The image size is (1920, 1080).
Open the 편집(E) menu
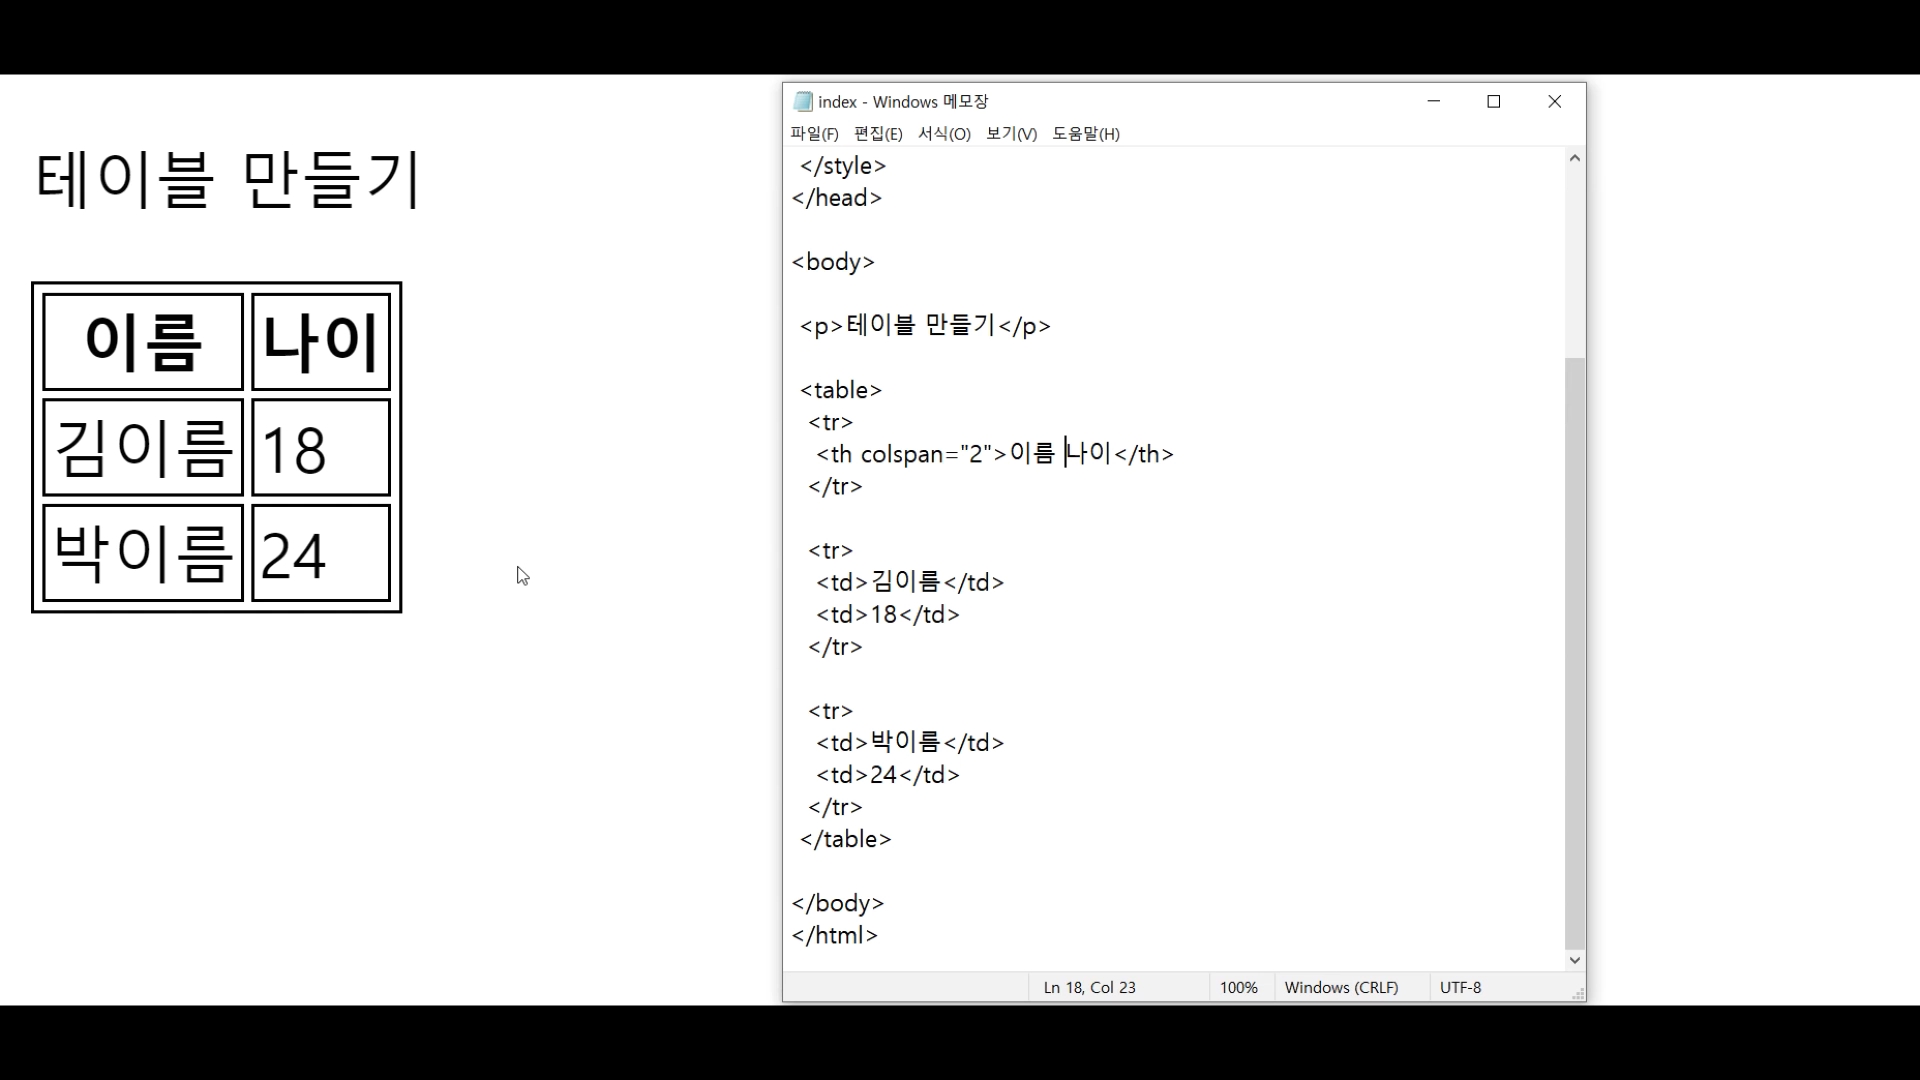point(878,134)
